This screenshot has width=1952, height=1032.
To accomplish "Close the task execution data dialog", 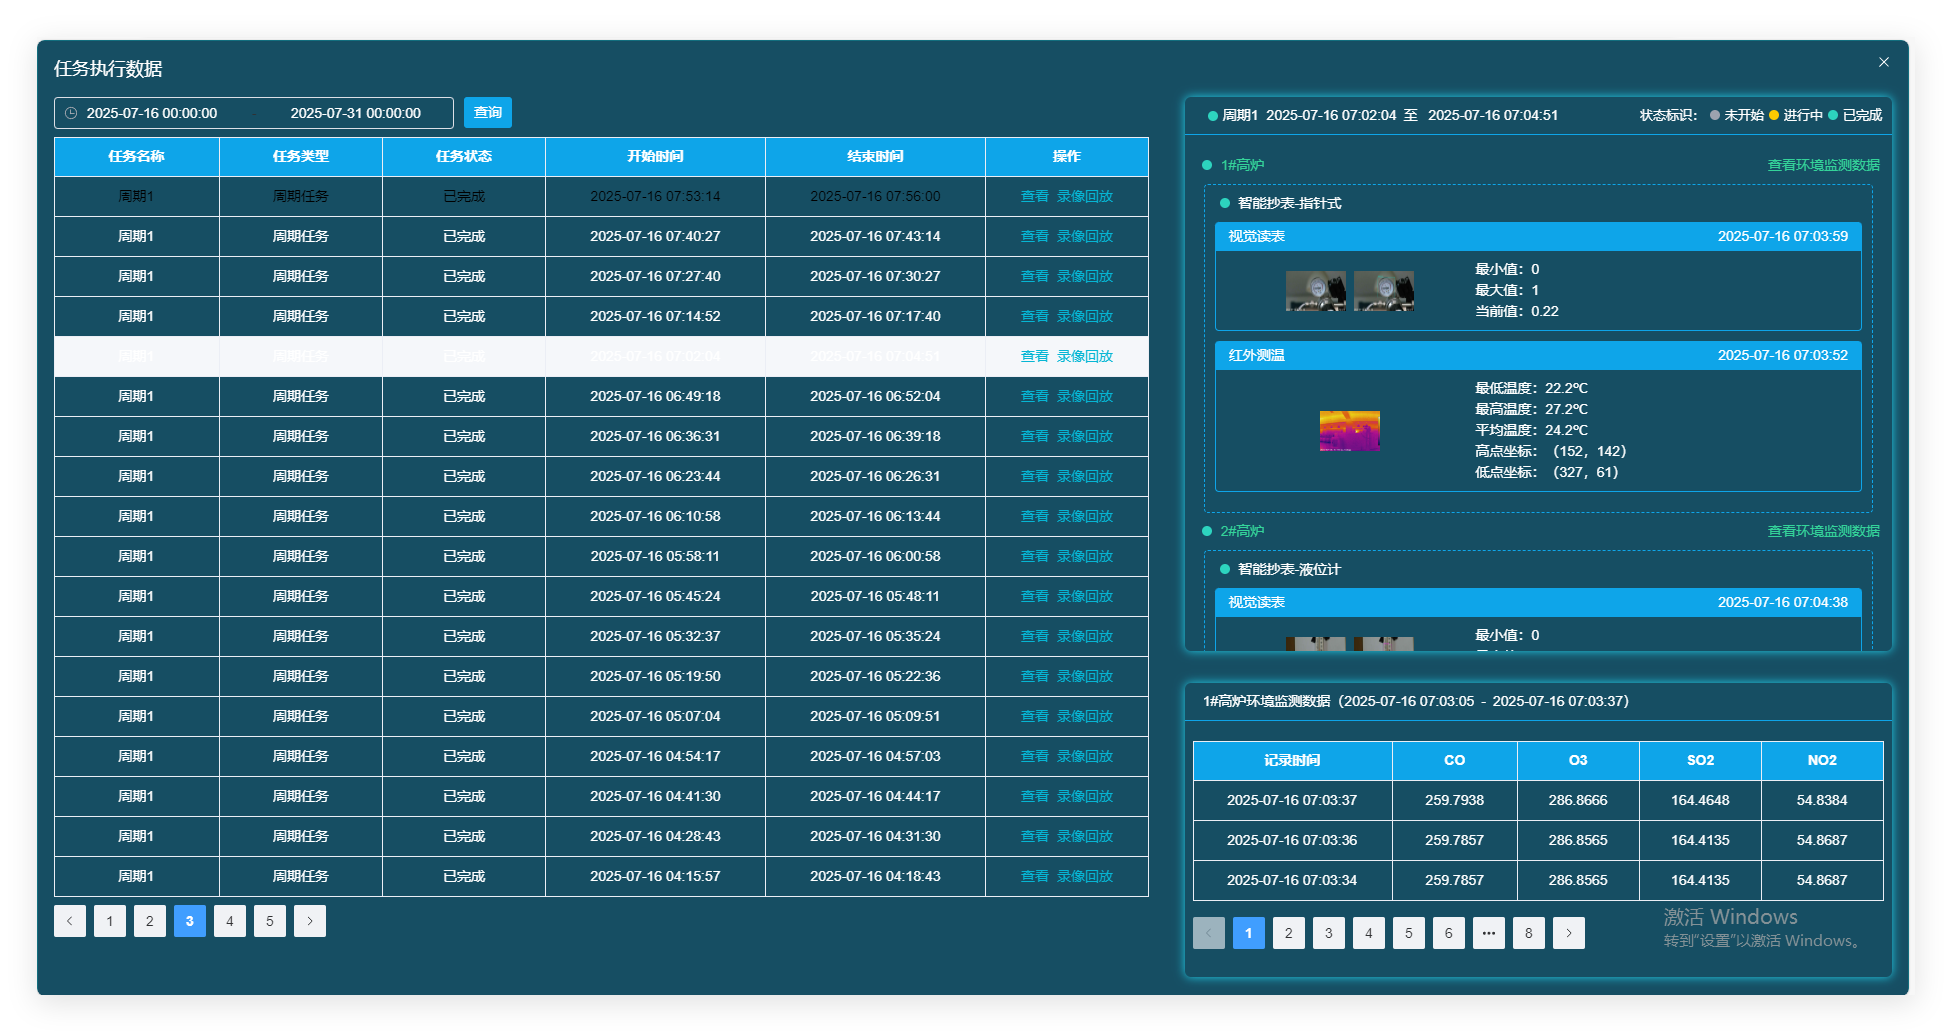I will coord(1883,62).
